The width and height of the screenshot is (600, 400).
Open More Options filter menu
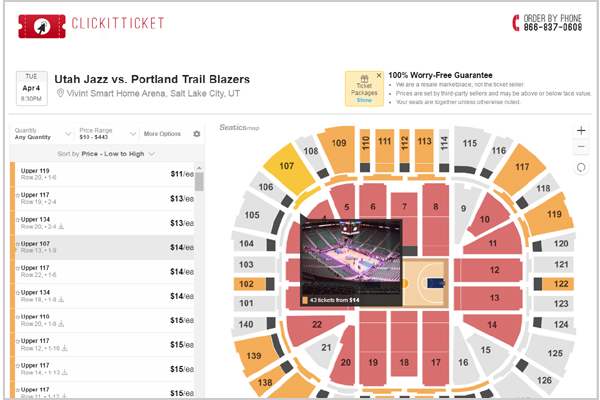pos(162,134)
